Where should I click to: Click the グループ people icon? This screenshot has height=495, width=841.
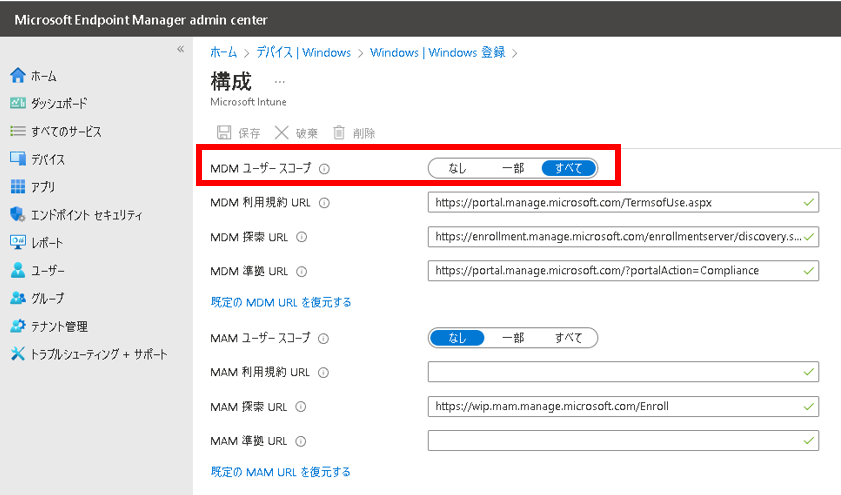point(18,298)
